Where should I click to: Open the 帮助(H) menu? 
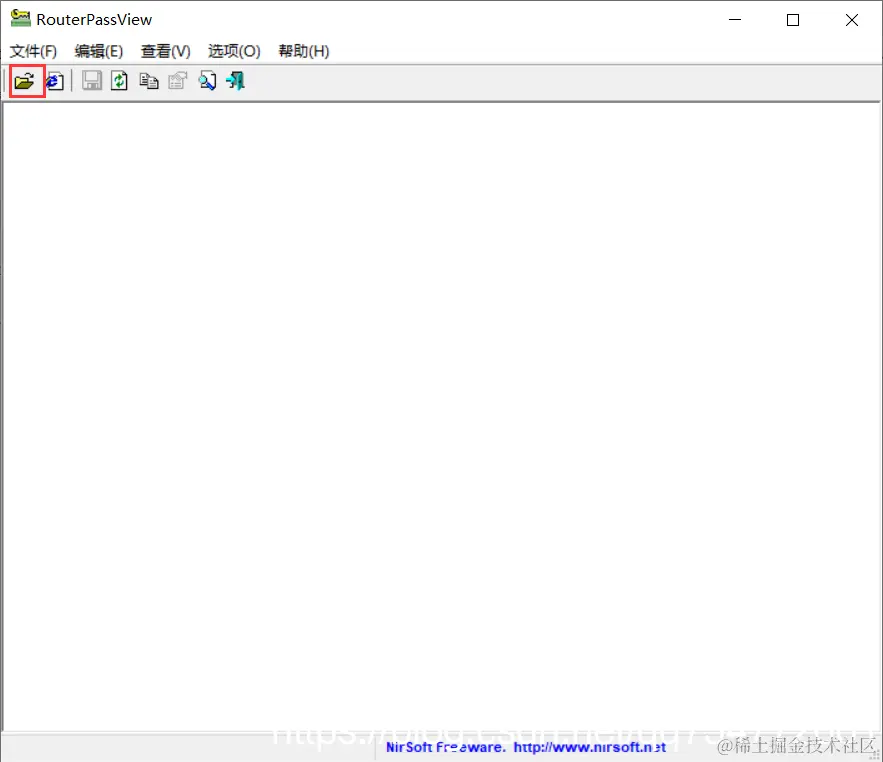click(x=302, y=51)
